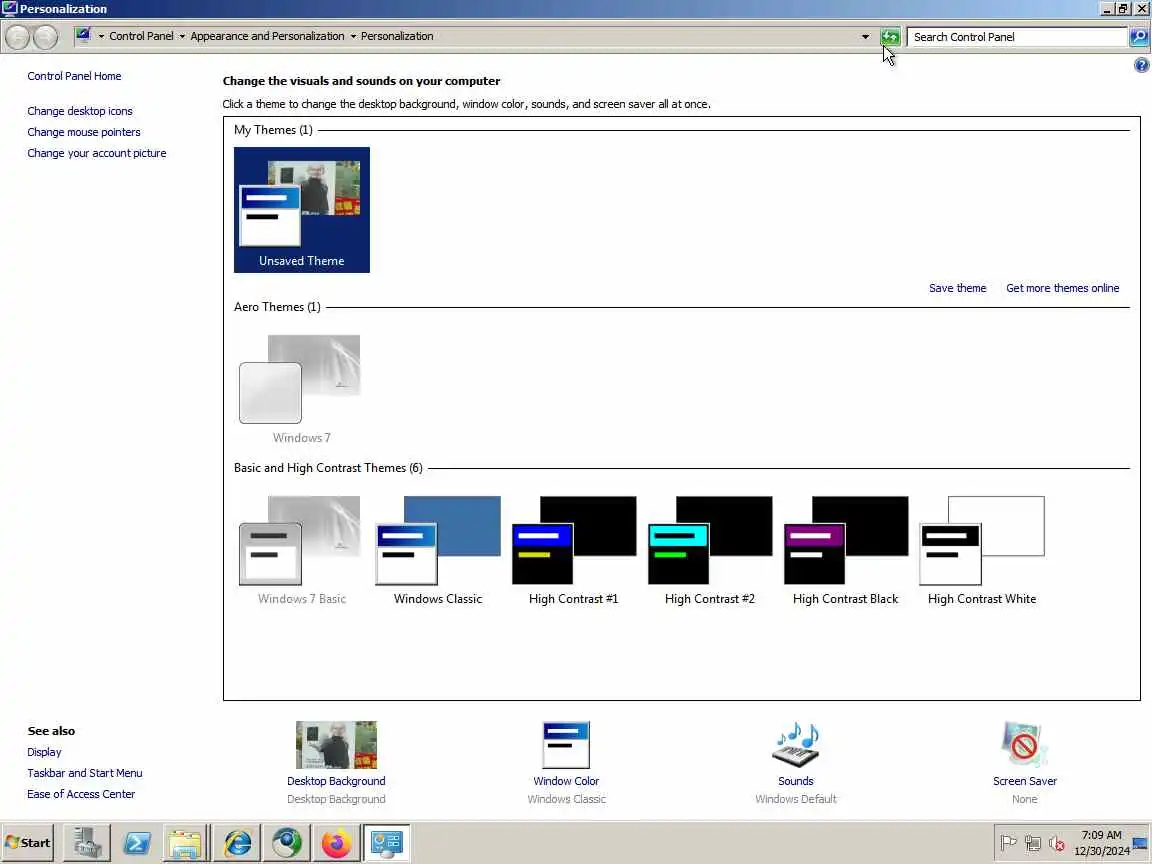
Task: Open Change desktop icons link
Action: pyautogui.click(x=80, y=111)
